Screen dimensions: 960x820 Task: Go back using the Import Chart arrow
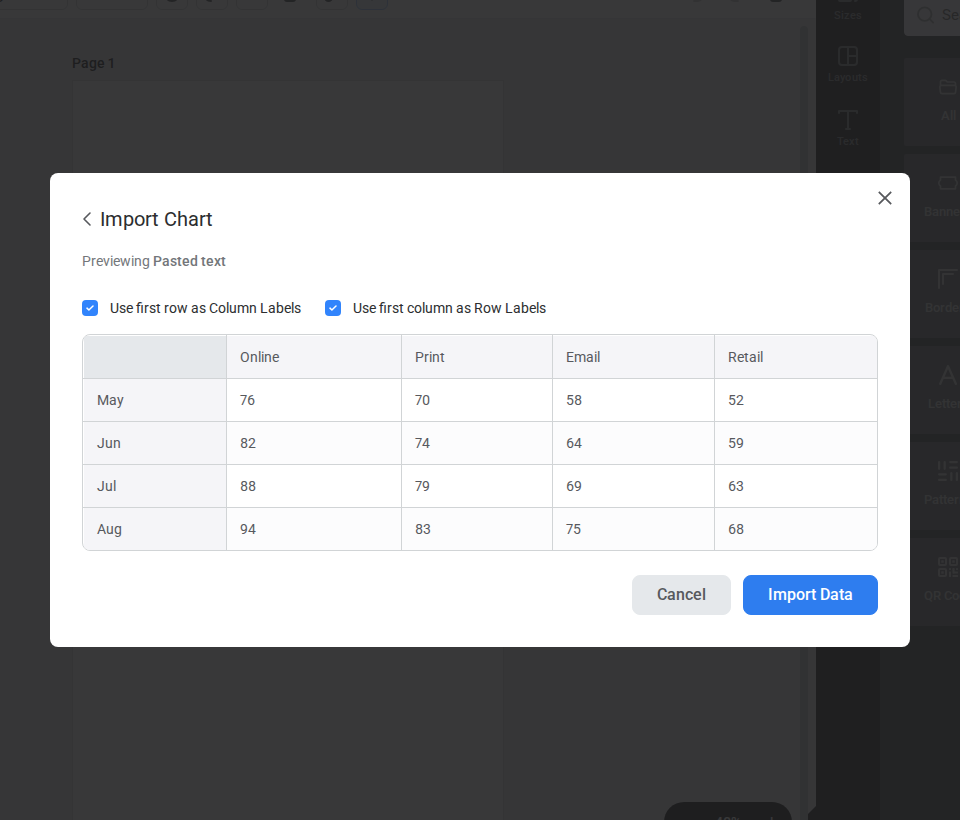pyautogui.click(x=87, y=219)
